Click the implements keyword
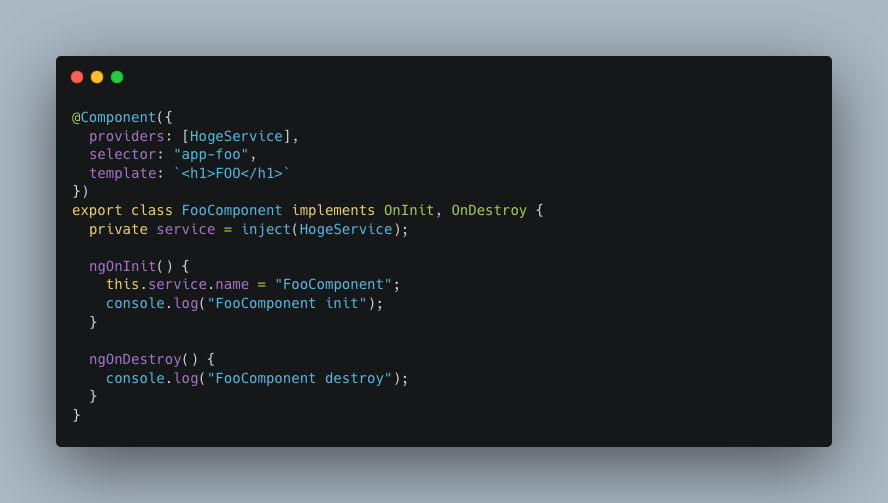Screen dimensions: 888x503 pyautogui.click(x=333, y=210)
